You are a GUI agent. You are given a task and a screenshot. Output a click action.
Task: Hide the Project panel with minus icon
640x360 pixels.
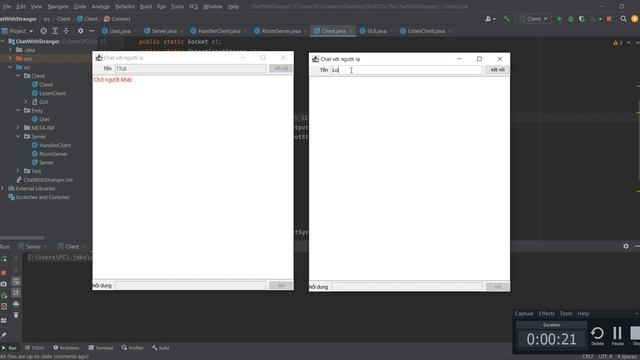pos(91,31)
